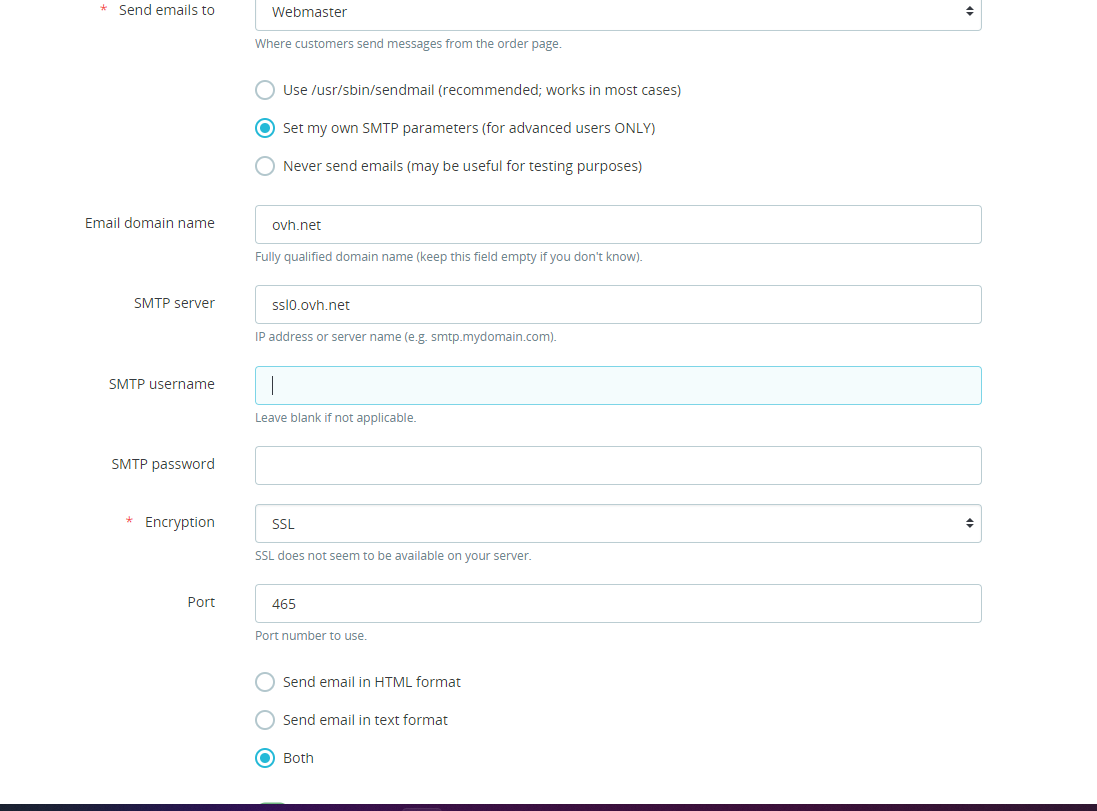Select the Both email format radio button
This screenshot has width=1097, height=811.
[x=265, y=758]
